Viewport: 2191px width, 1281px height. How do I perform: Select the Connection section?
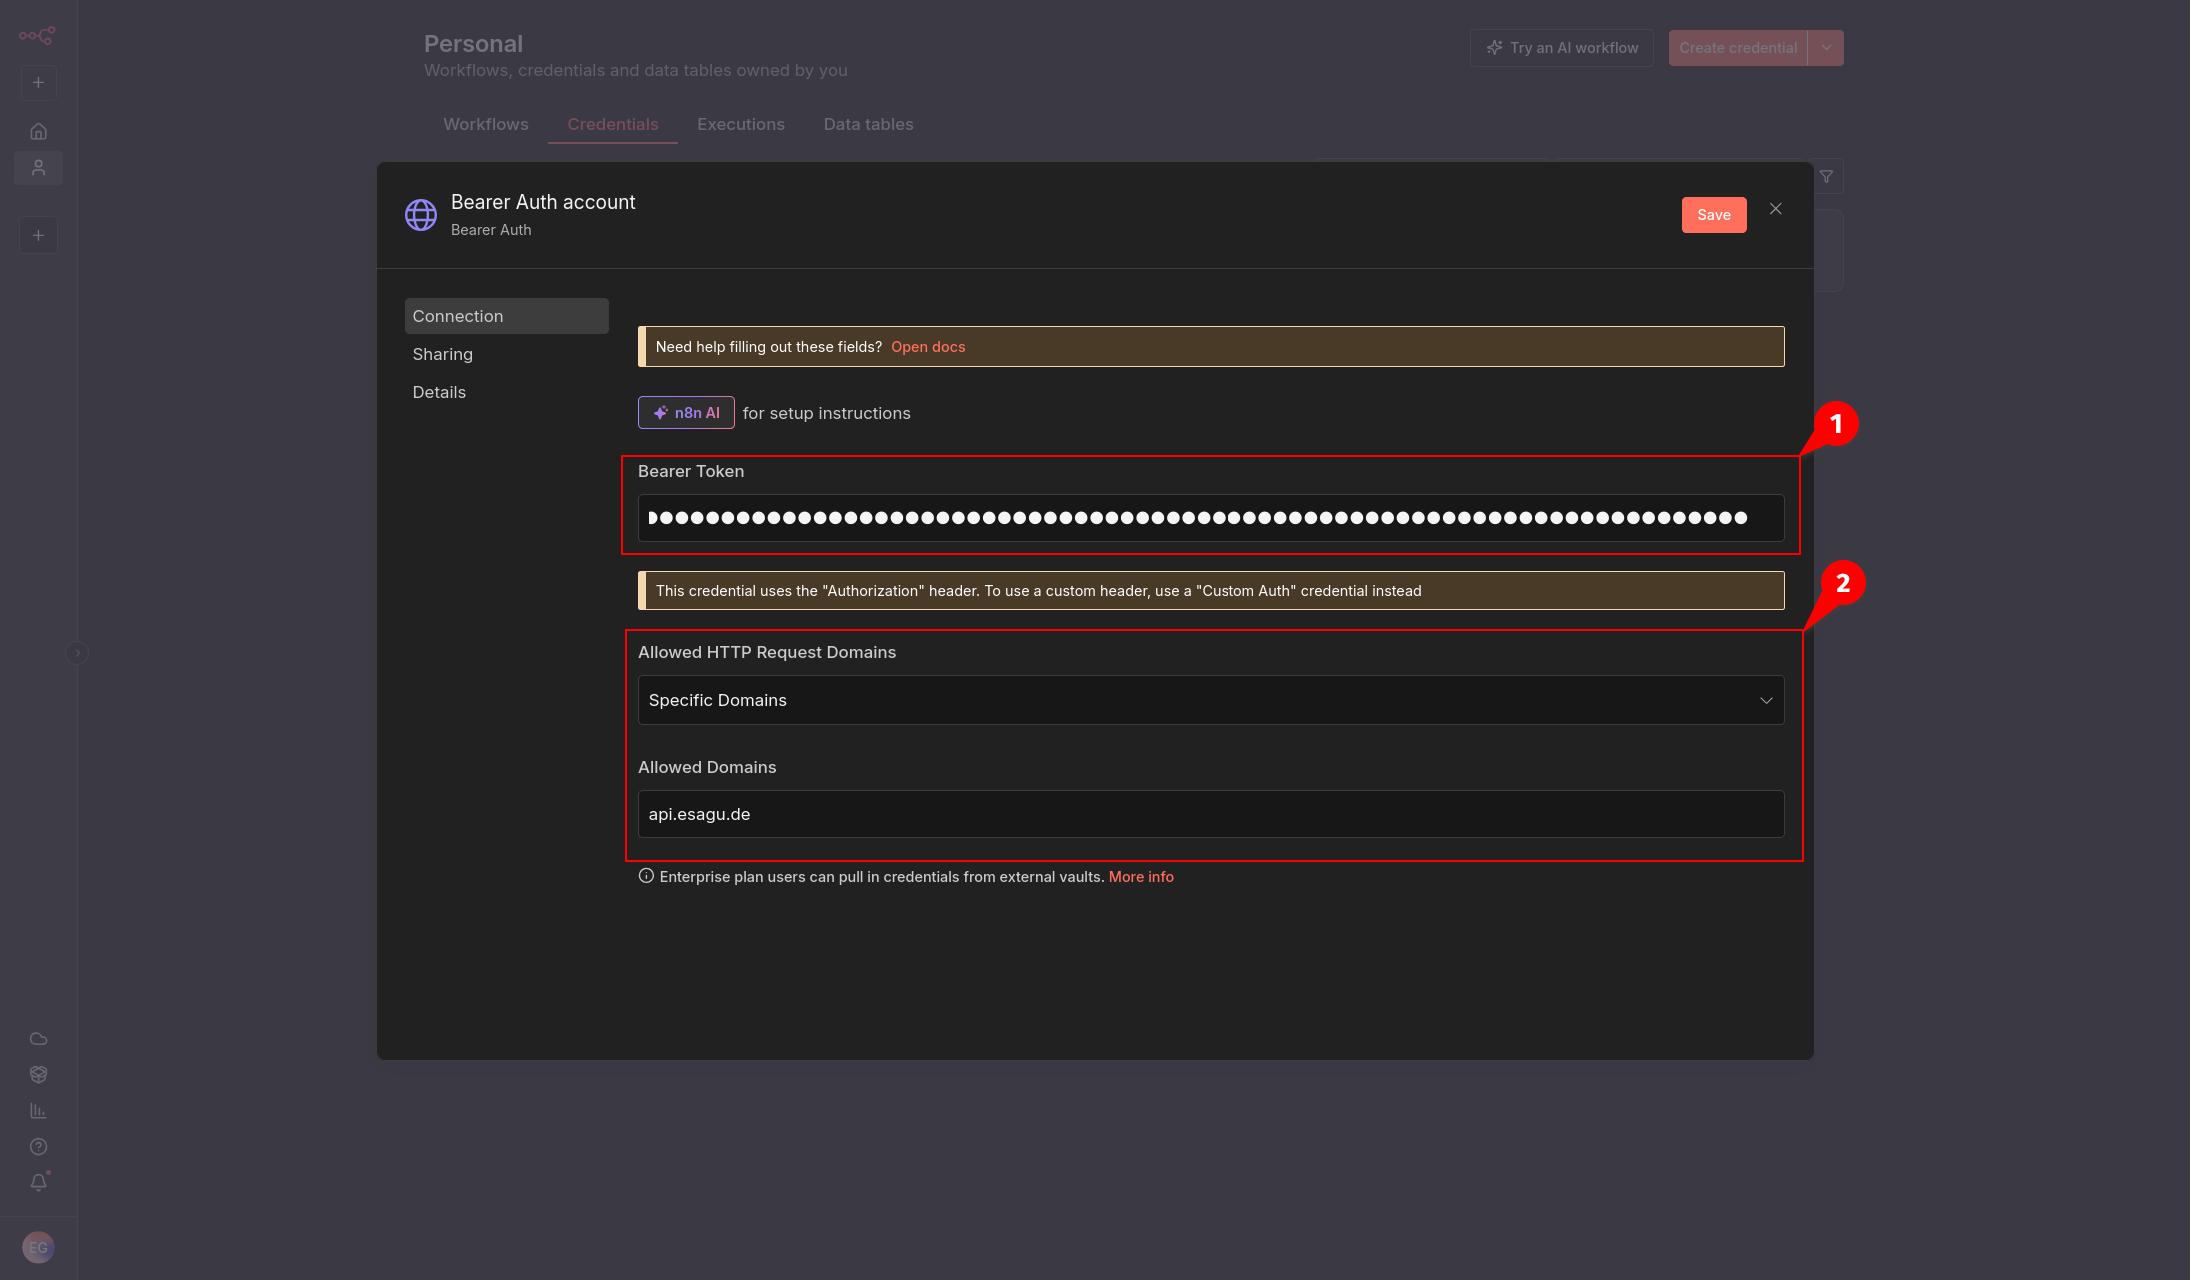pyautogui.click(x=507, y=316)
